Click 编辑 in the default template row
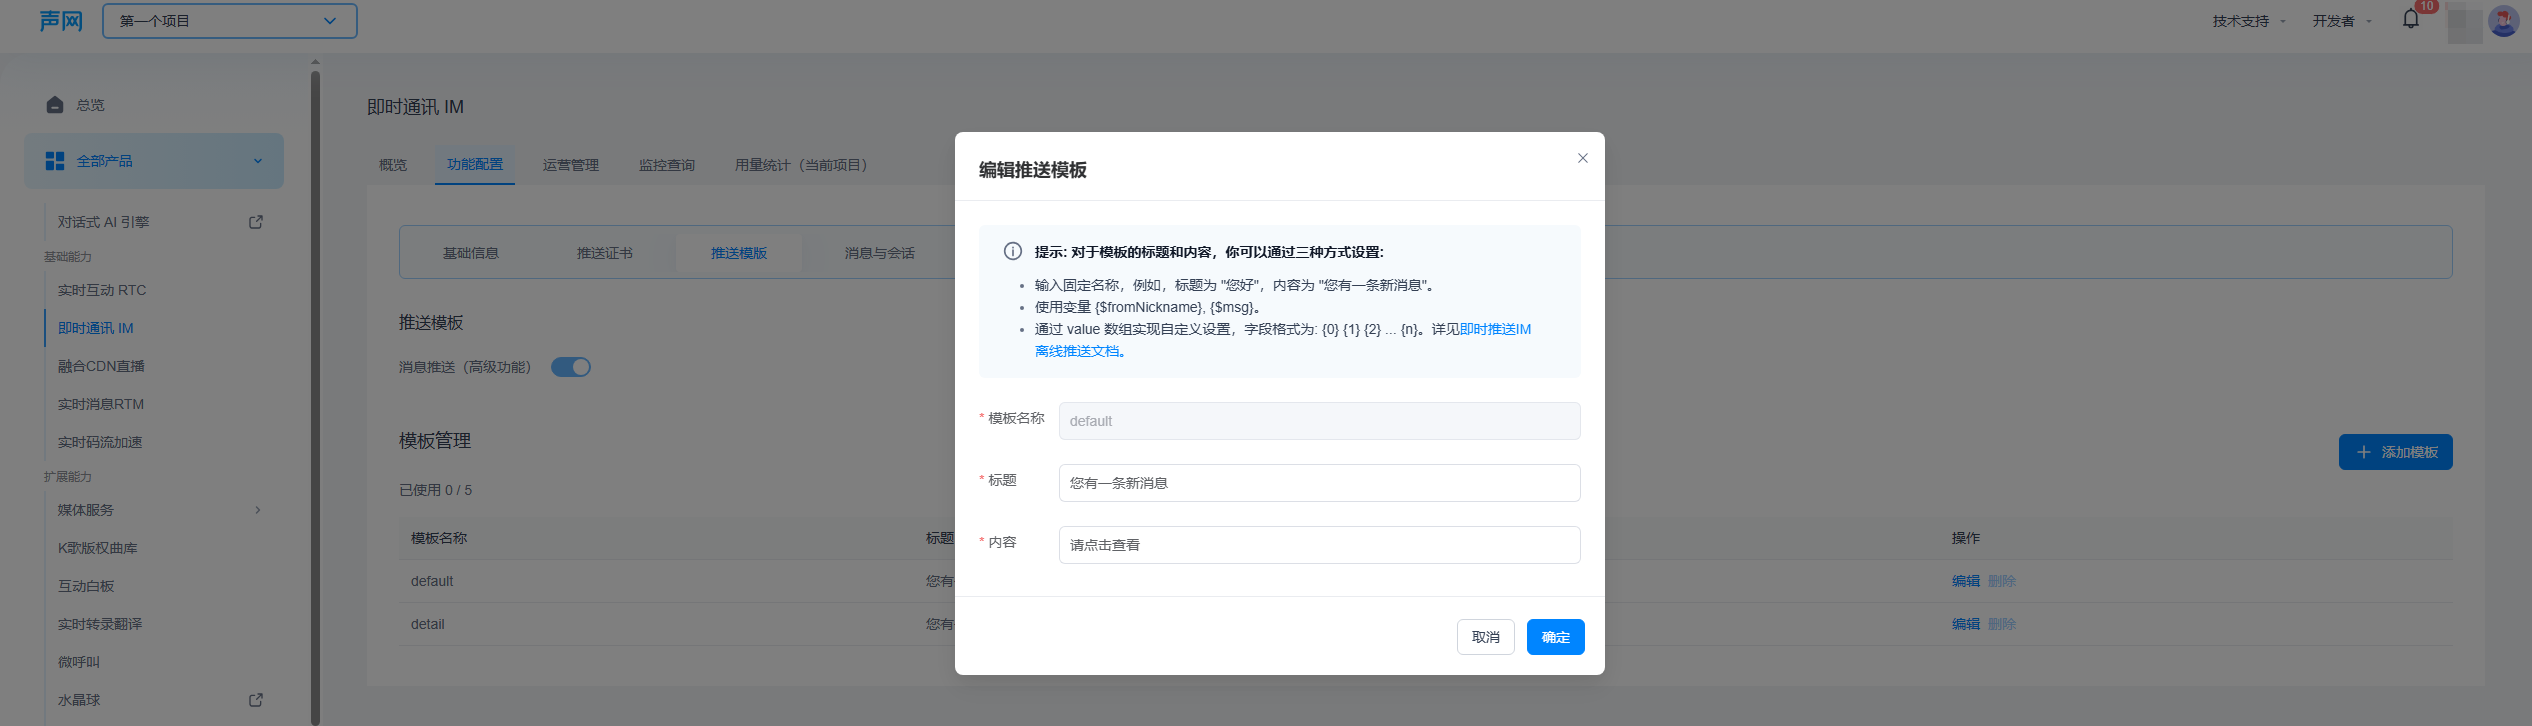 coord(1966,581)
